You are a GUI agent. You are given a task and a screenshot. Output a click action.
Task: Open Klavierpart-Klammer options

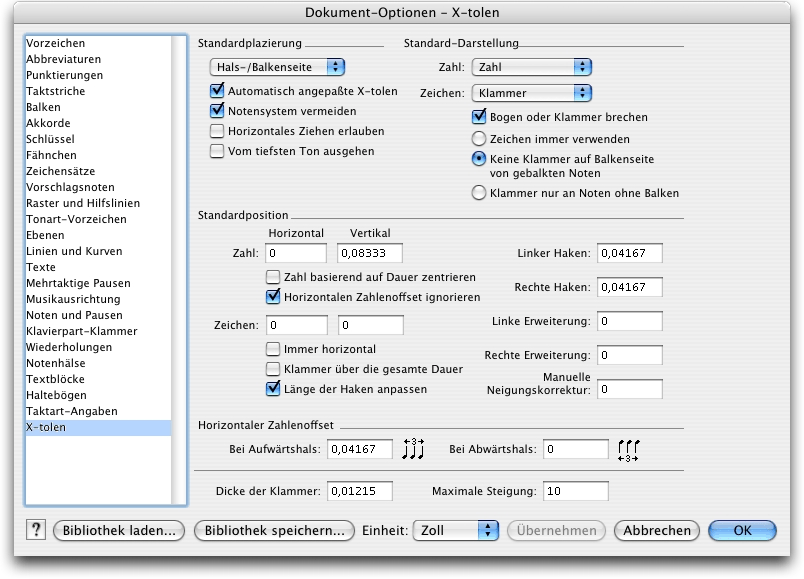click(98, 331)
